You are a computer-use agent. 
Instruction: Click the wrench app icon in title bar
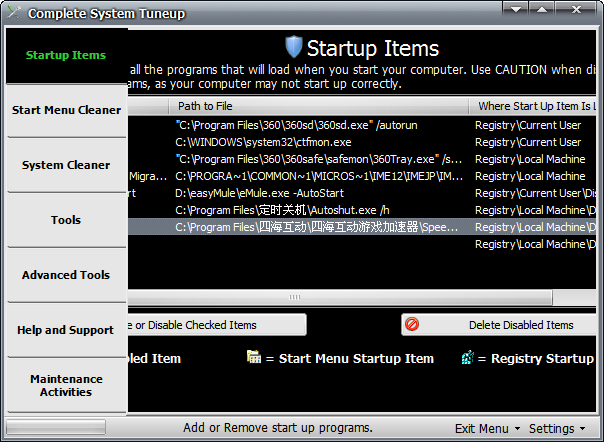(13, 13)
